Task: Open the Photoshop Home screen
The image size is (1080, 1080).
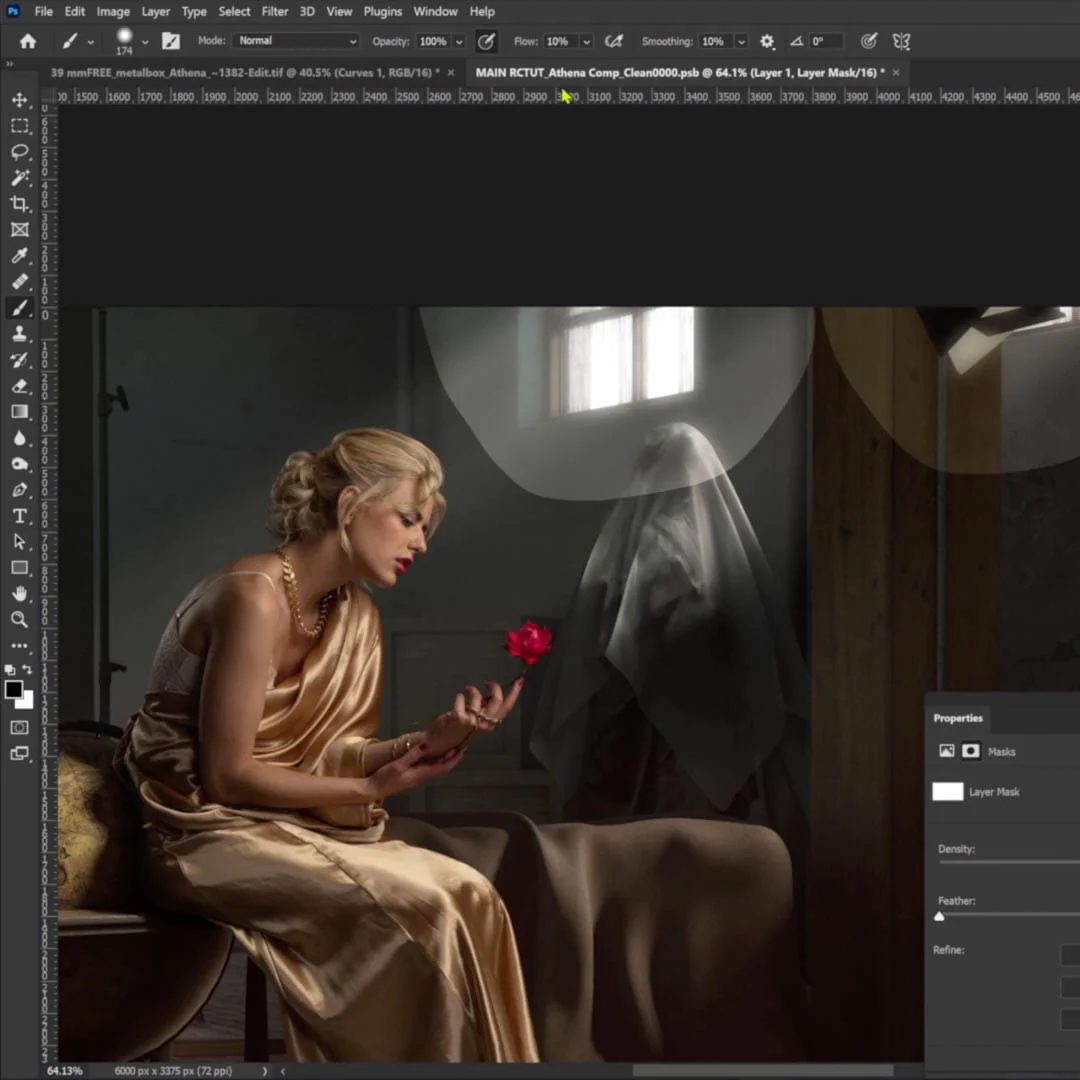Action: coord(27,41)
